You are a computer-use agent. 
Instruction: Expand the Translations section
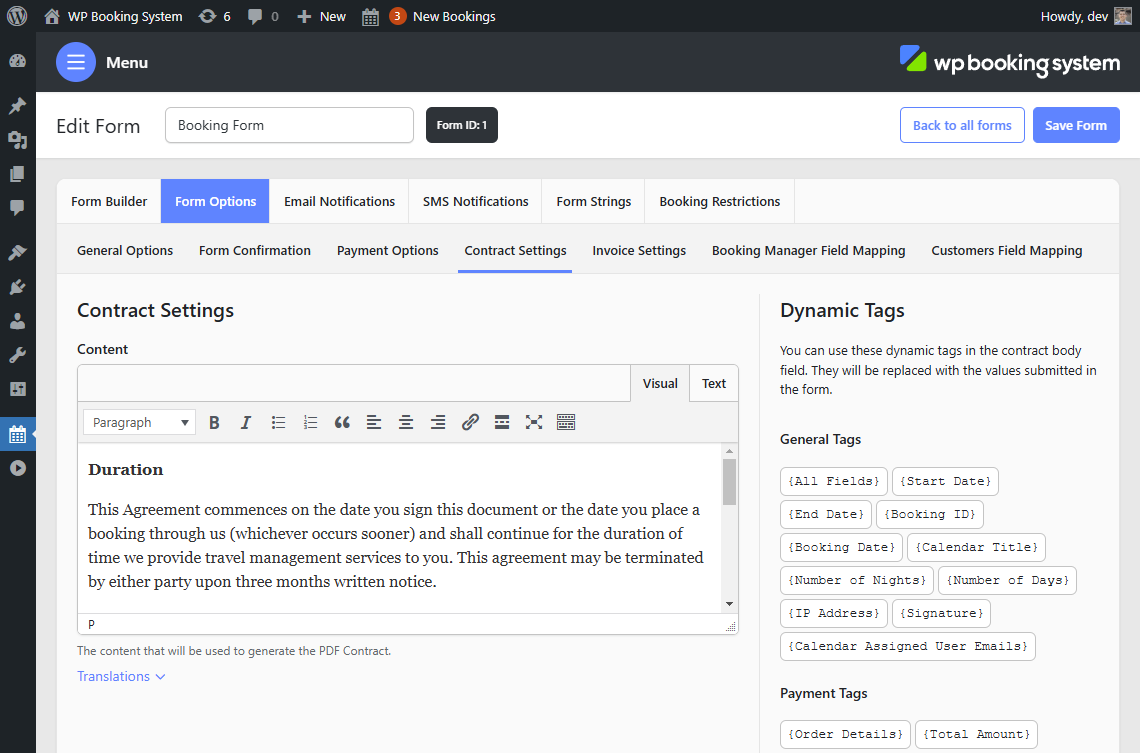pyautogui.click(x=121, y=676)
